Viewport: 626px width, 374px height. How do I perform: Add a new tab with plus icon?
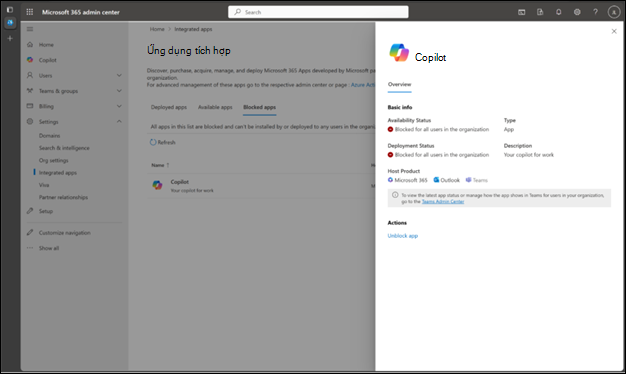coord(10,38)
